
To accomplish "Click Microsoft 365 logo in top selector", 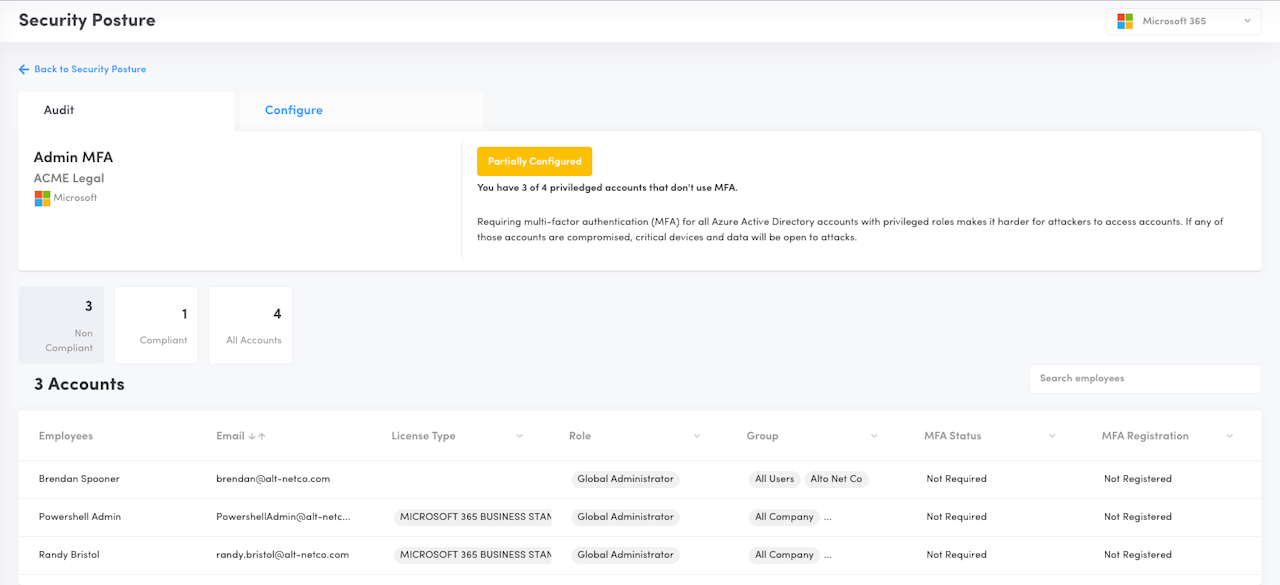I will point(1125,21).
